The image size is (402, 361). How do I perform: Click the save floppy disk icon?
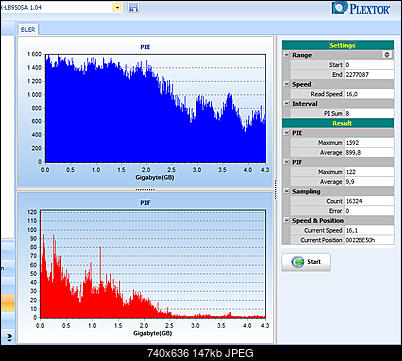tap(133, 7)
